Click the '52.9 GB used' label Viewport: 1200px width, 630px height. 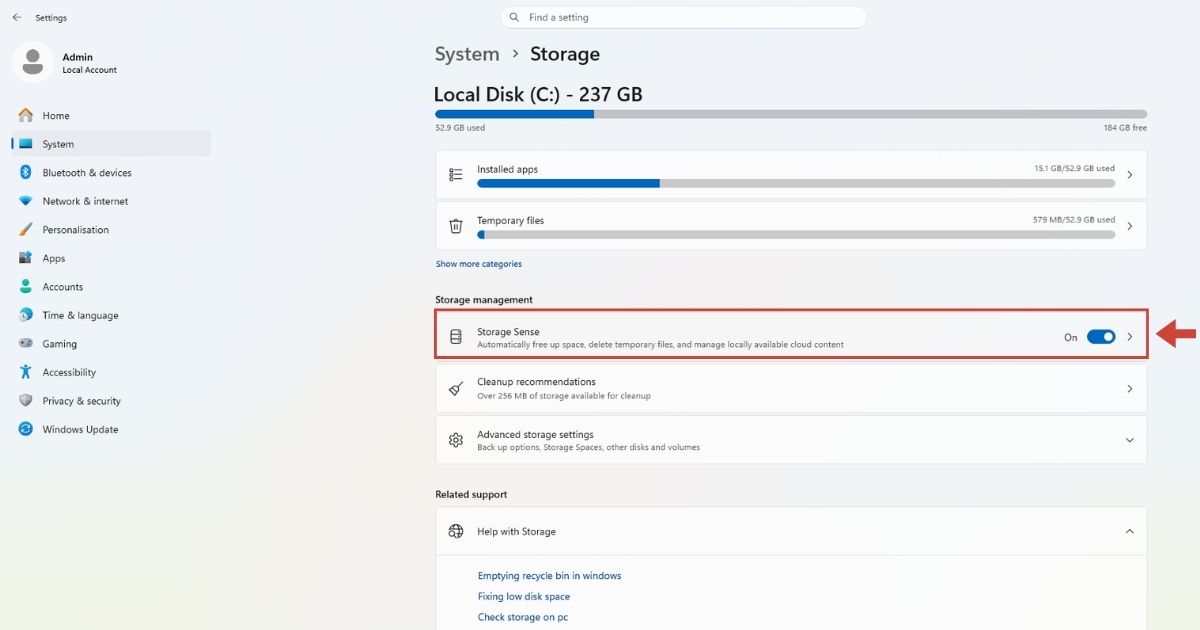460,128
